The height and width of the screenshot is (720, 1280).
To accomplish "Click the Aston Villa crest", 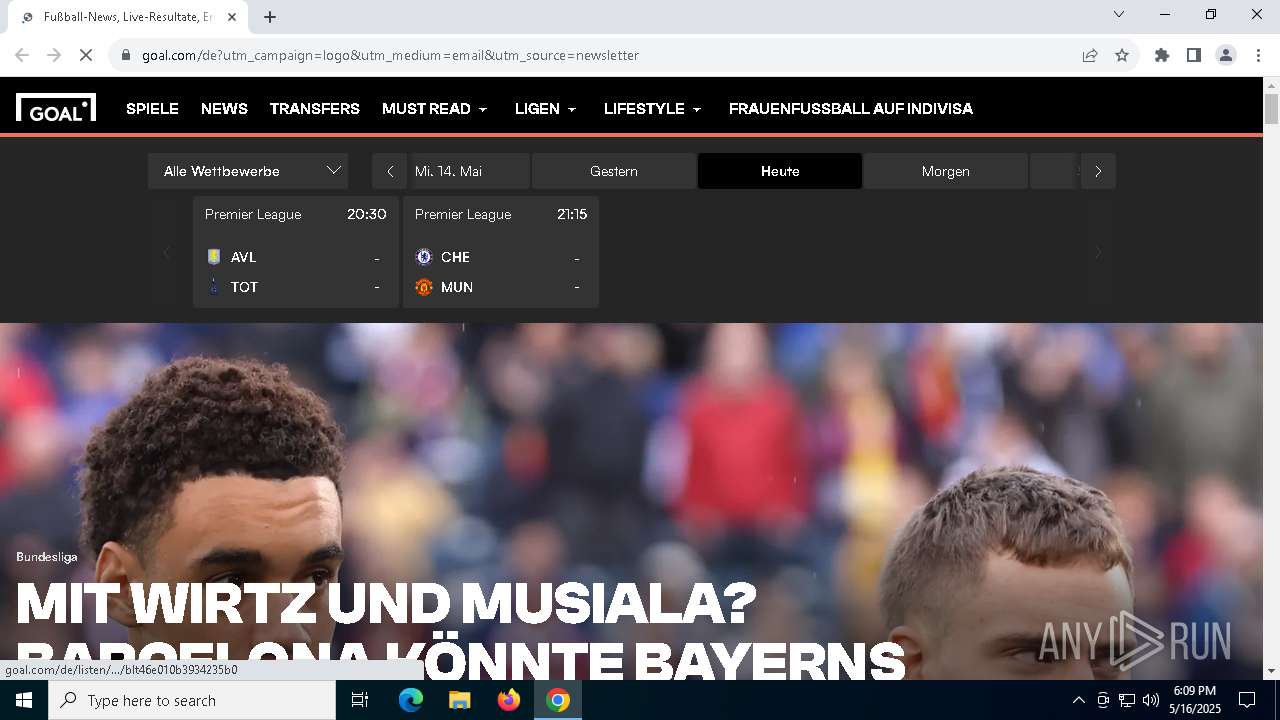I will (x=213, y=257).
